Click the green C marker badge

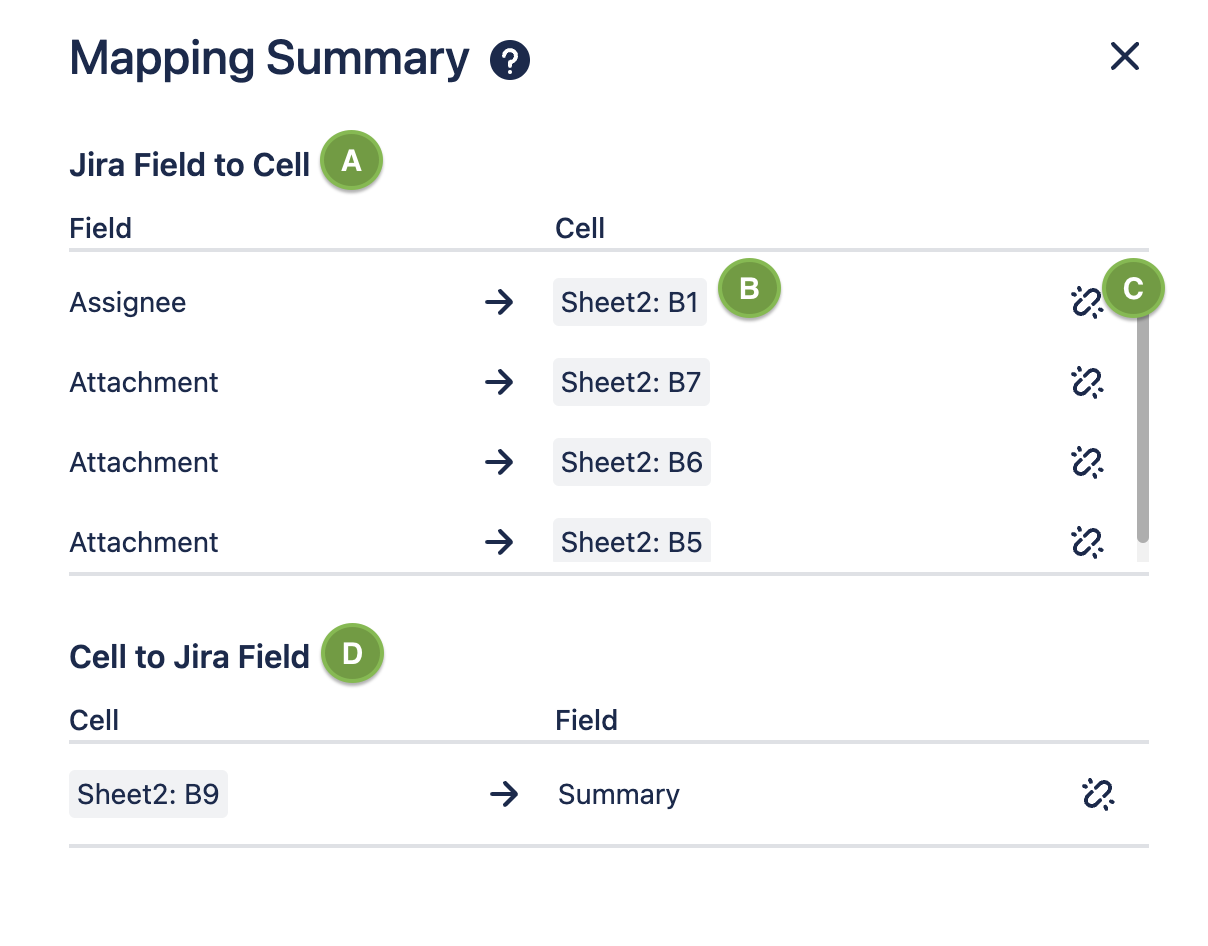pos(1133,289)
